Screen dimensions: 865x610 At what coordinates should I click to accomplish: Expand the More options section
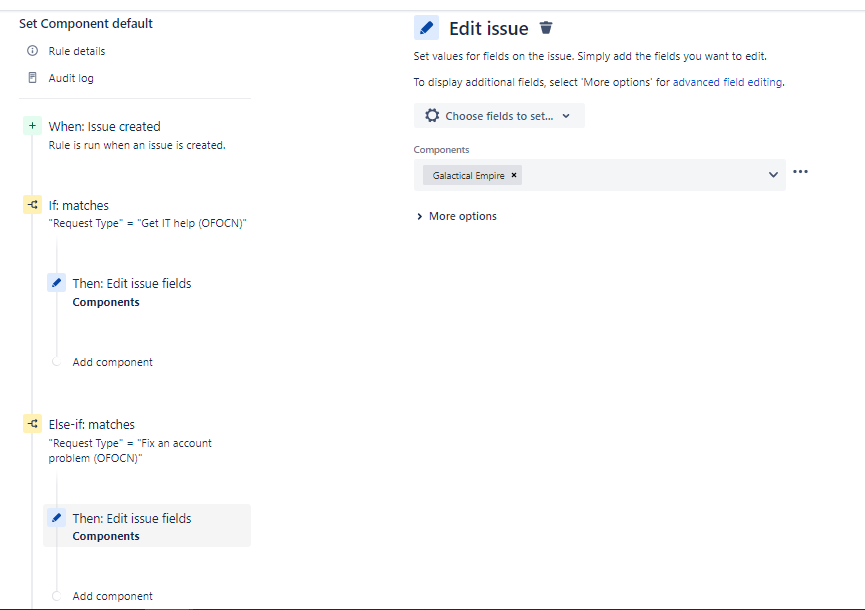pyautogui.click(x=456, y=216)
